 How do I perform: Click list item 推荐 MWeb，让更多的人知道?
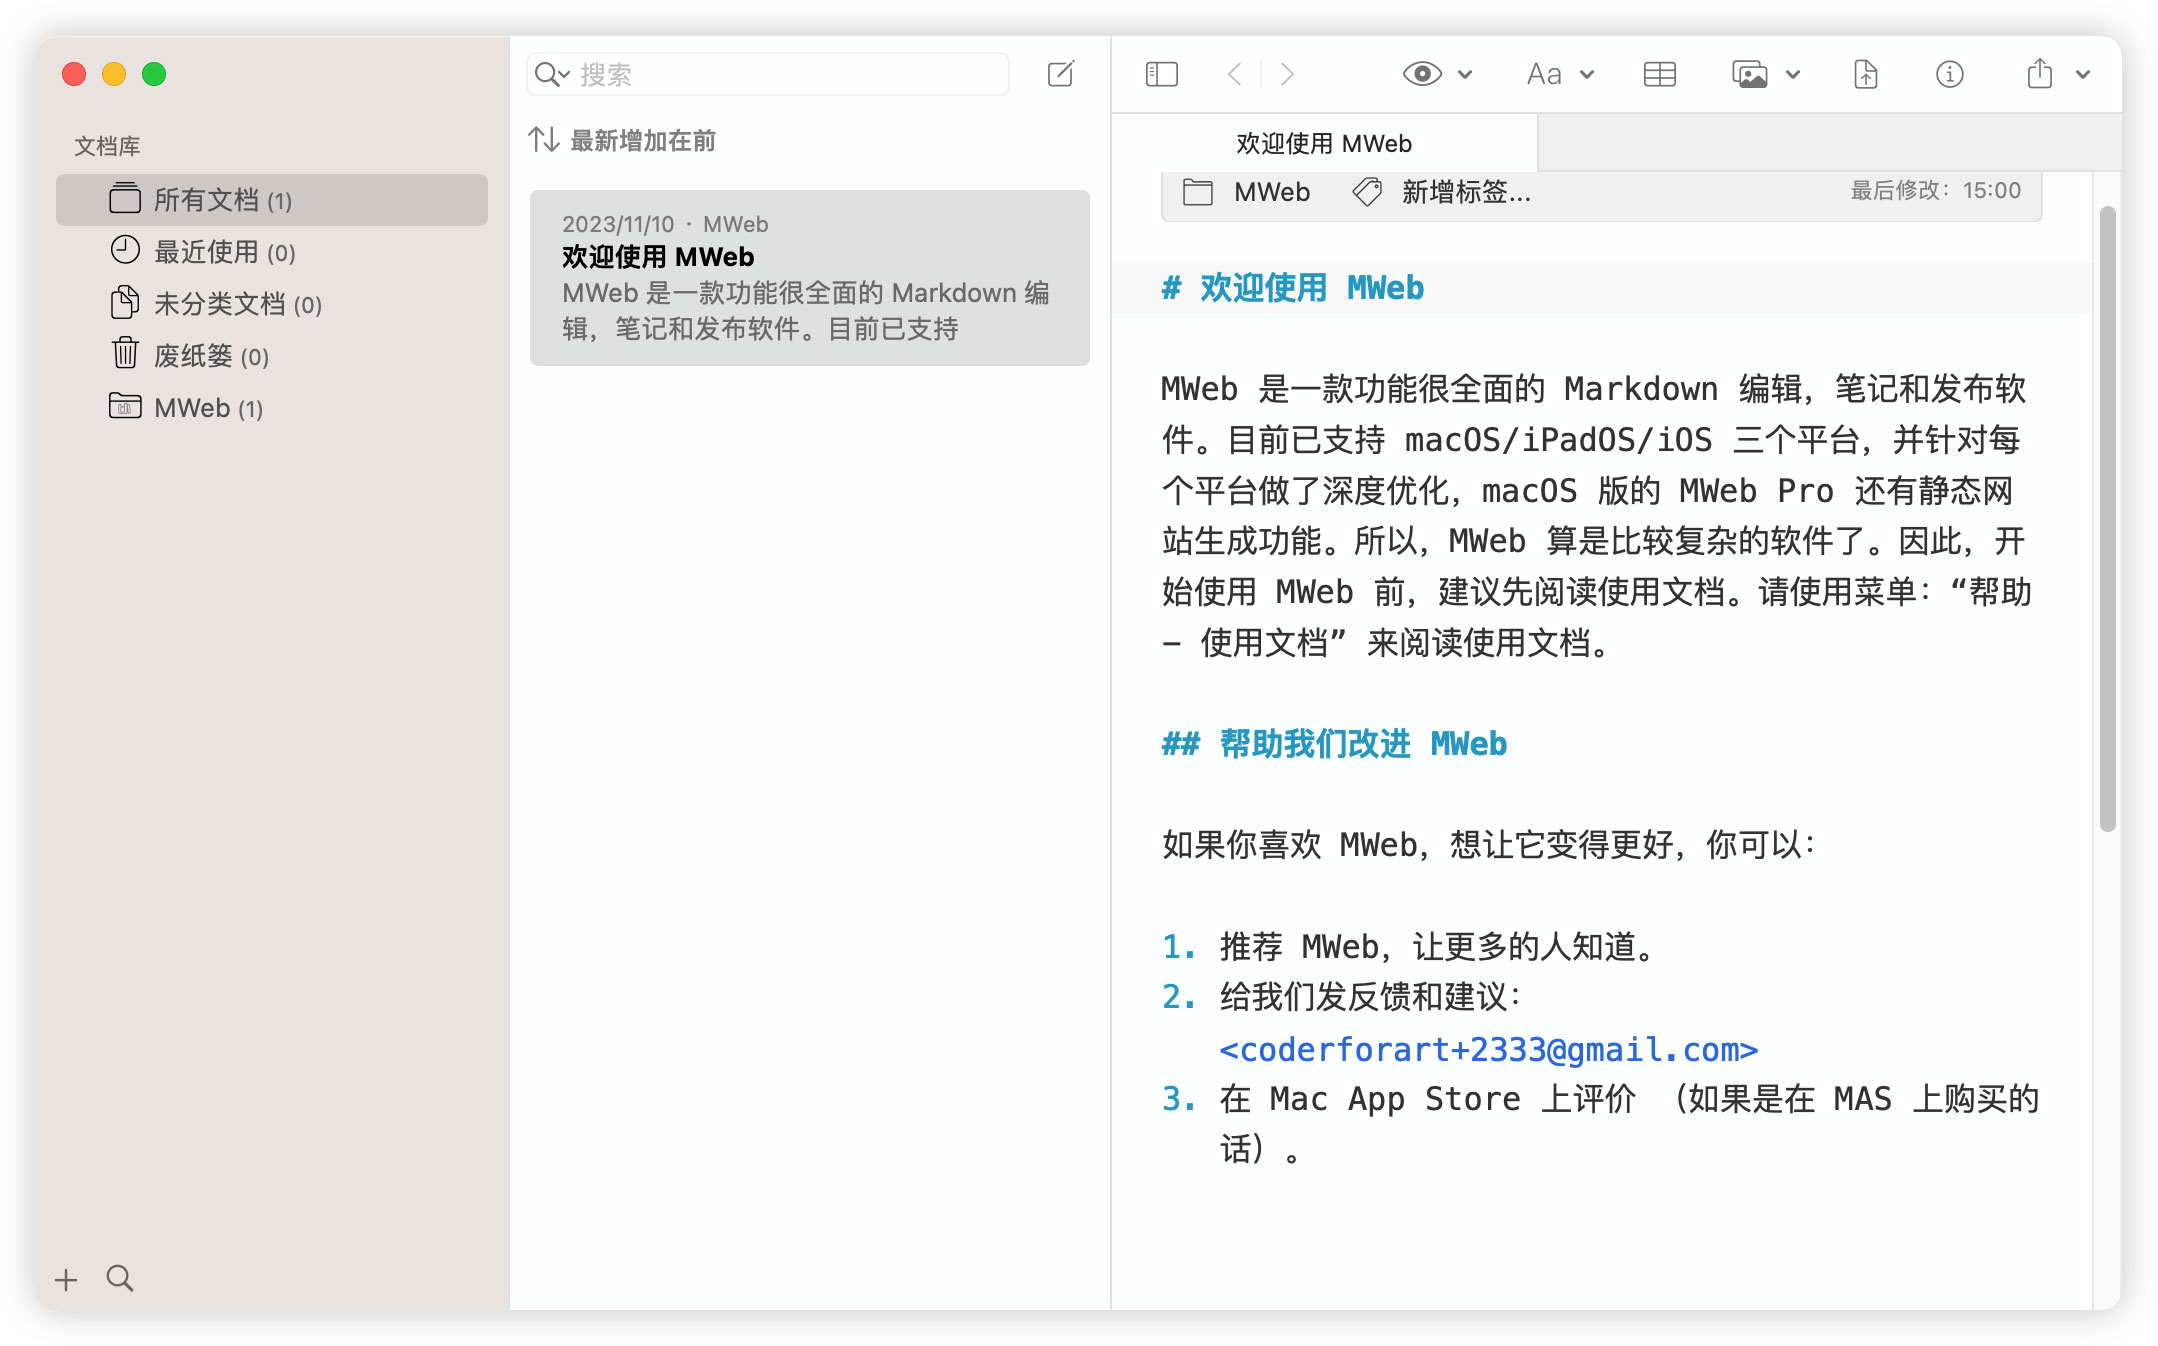click(1440, 946)
